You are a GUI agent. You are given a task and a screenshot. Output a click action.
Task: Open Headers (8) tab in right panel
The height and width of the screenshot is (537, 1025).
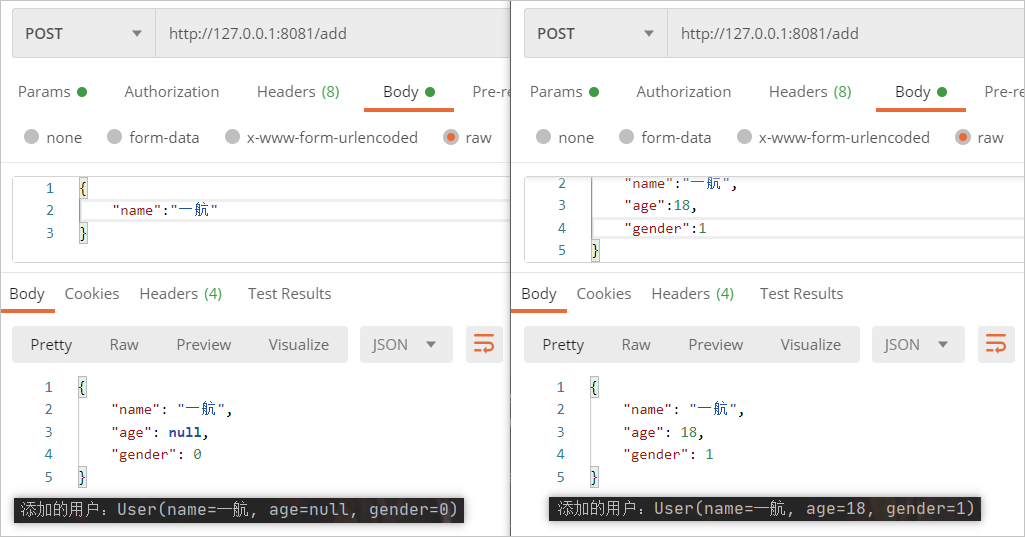(x=810, y=92)
